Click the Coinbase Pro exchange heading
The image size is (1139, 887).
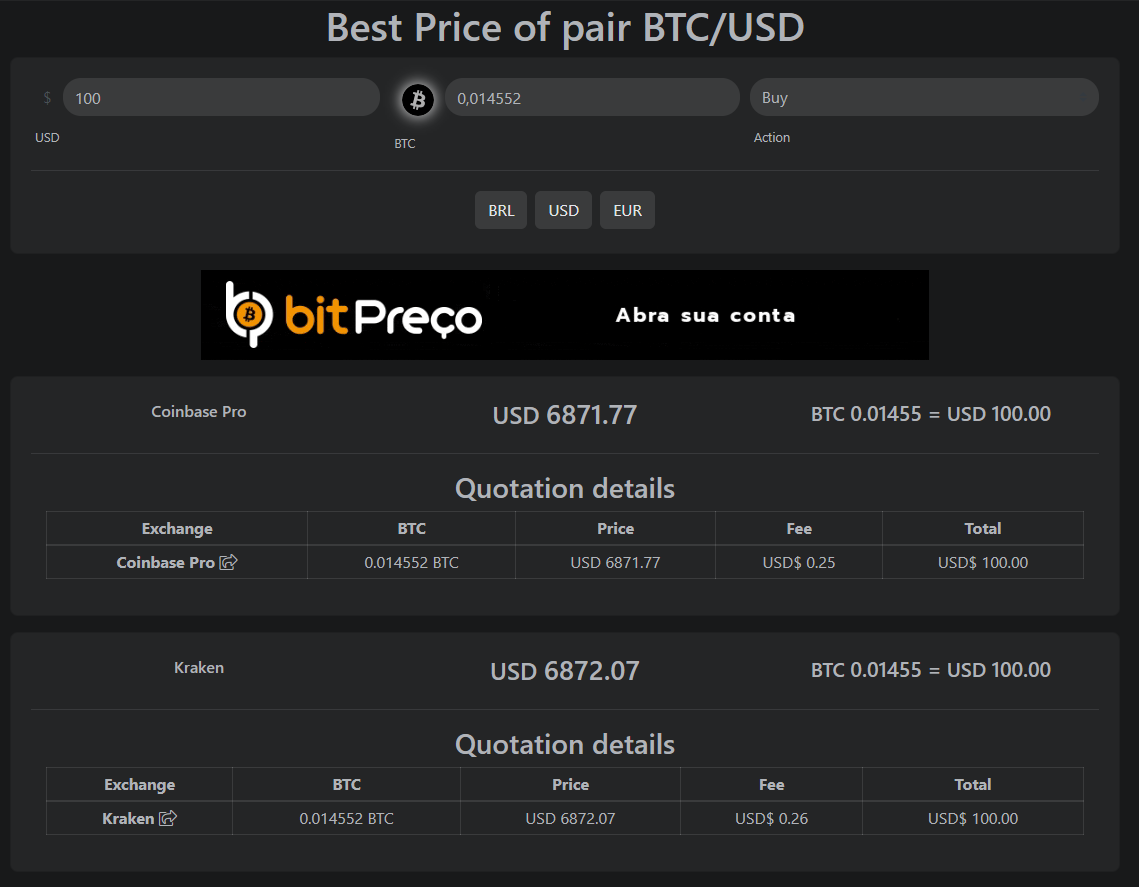(x=198, y=412)
